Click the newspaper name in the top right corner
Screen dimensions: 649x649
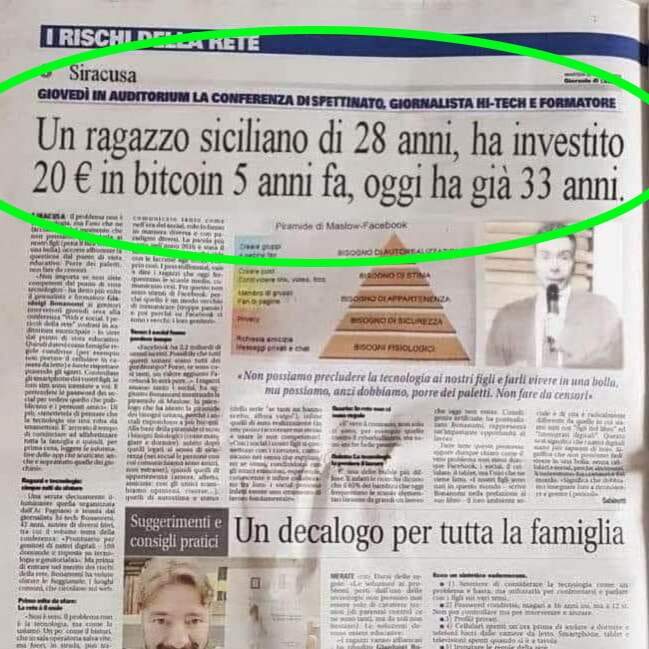click(x=592, y=78)
